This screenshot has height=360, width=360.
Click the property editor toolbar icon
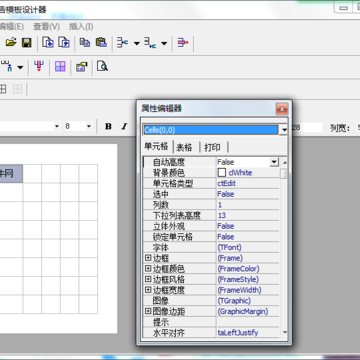click(x=82, y=67)
